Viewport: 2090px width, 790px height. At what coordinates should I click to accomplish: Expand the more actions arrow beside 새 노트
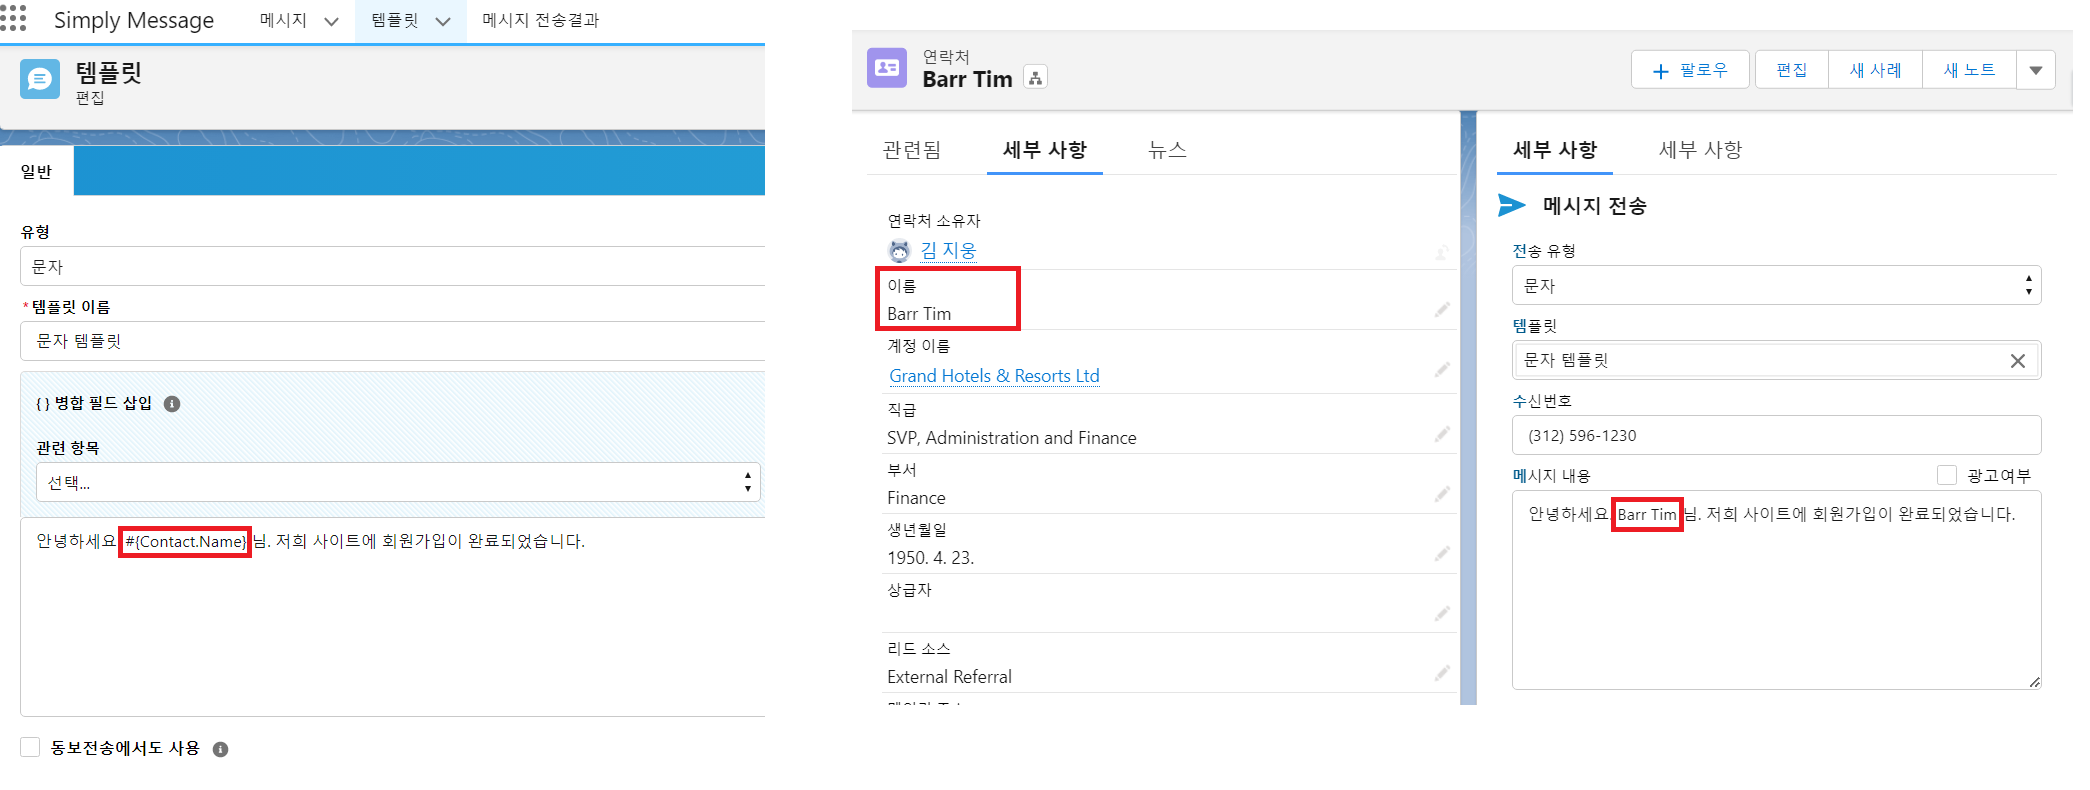click(2035, 70)
